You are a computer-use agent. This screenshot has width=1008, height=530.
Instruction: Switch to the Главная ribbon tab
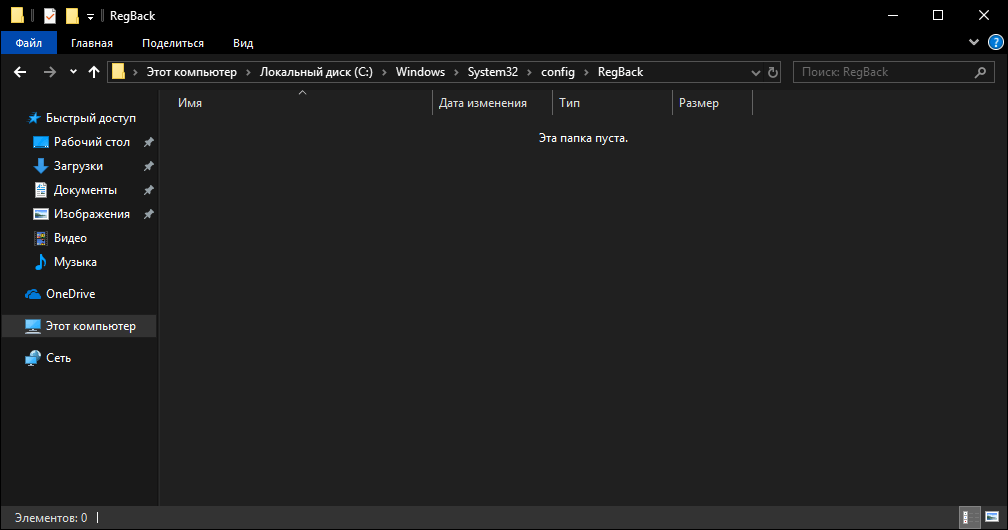click(92, 43)
